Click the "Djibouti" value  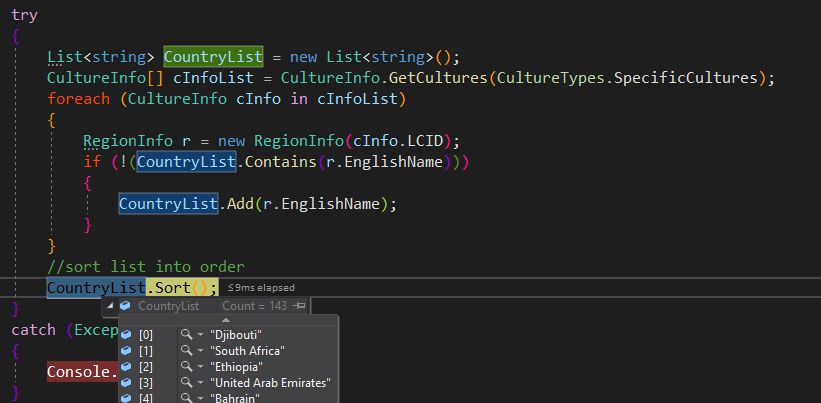pos(236,335)
